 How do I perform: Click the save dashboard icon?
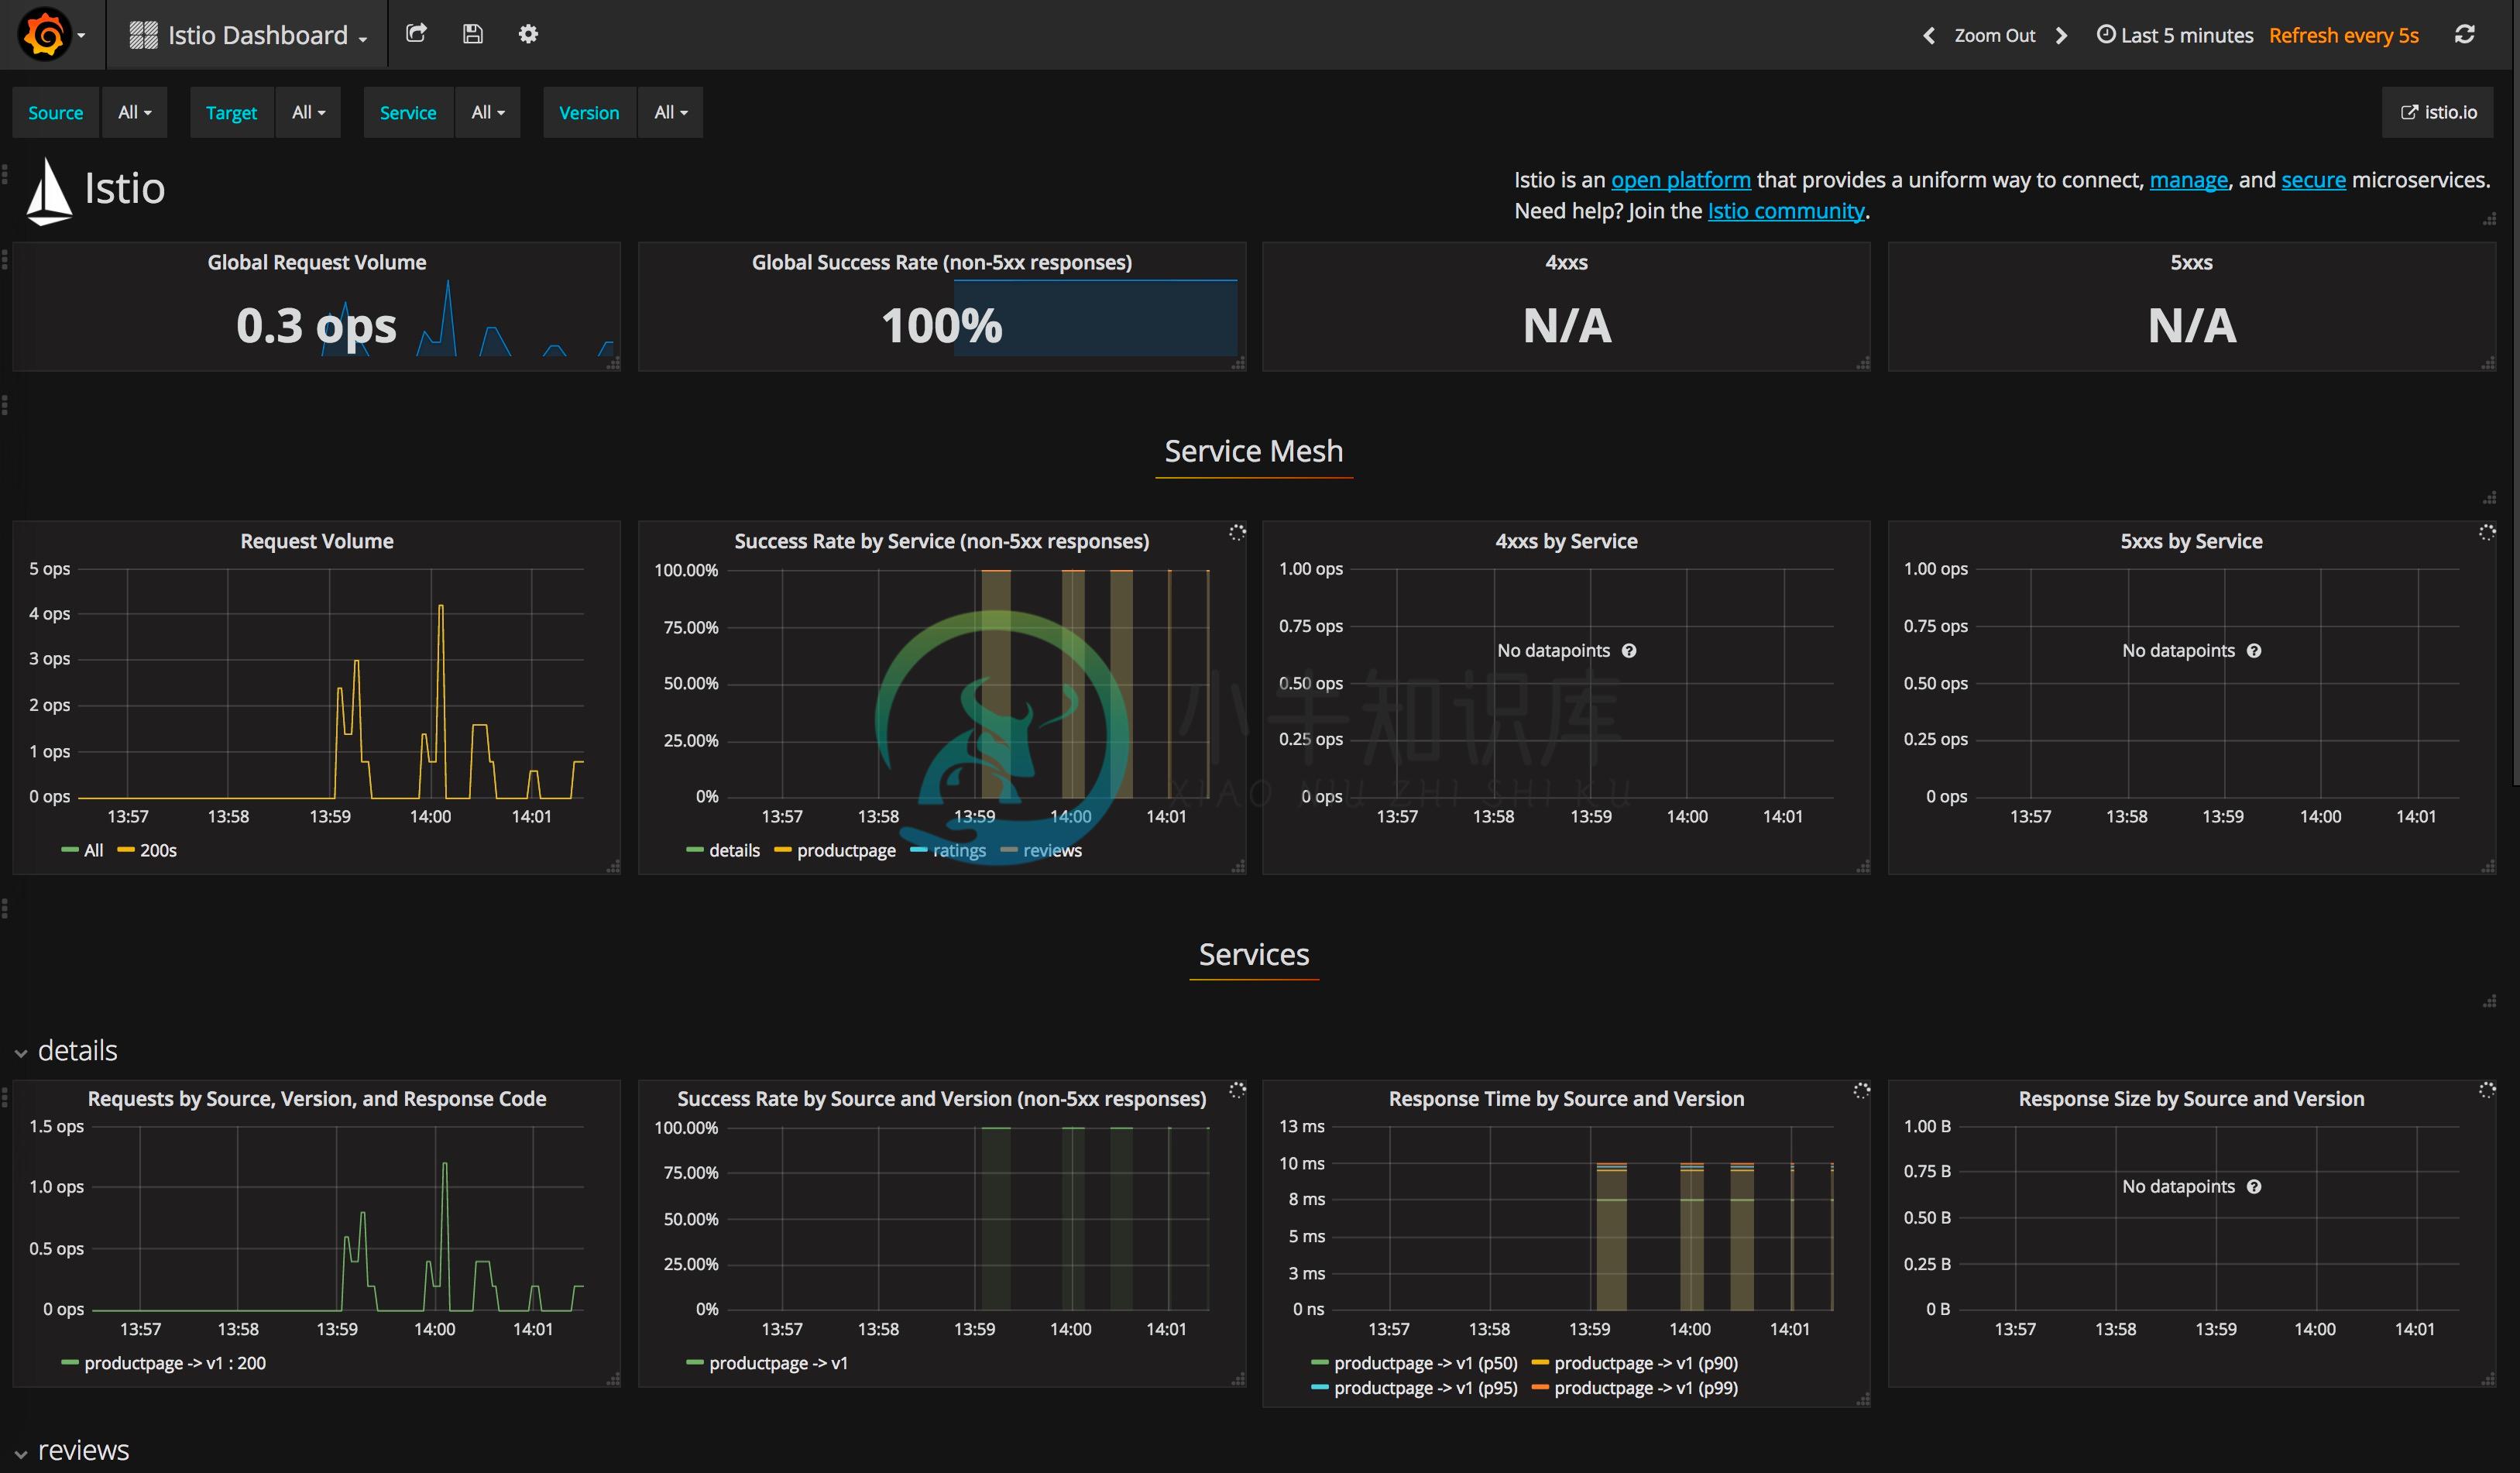(473, 33)
